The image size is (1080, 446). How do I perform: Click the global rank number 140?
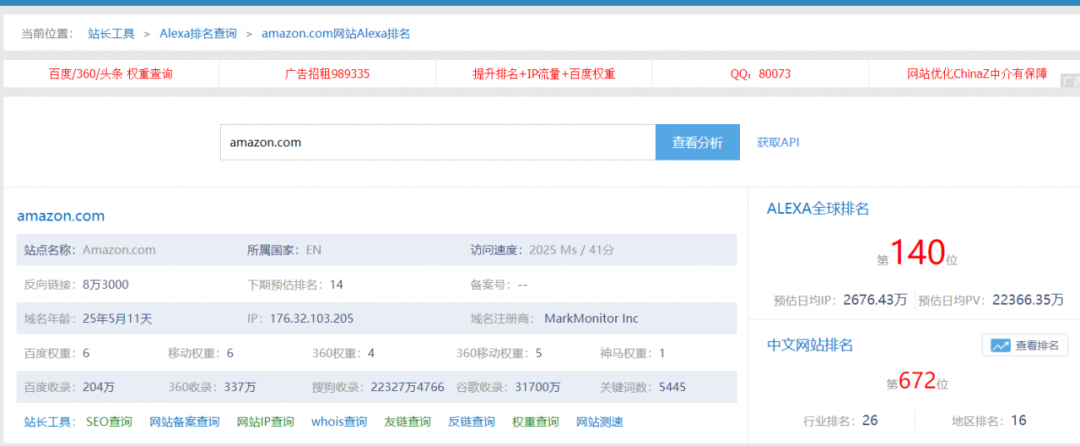(917, 253)
